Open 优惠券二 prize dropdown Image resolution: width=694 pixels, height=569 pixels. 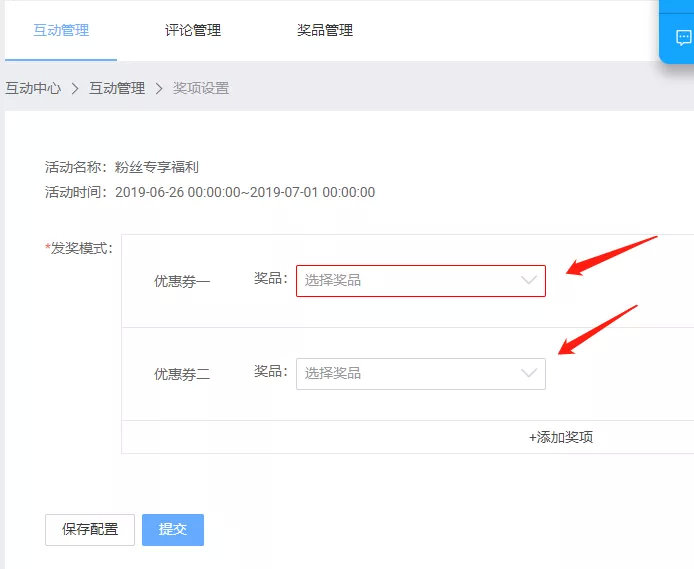[420, 374]
